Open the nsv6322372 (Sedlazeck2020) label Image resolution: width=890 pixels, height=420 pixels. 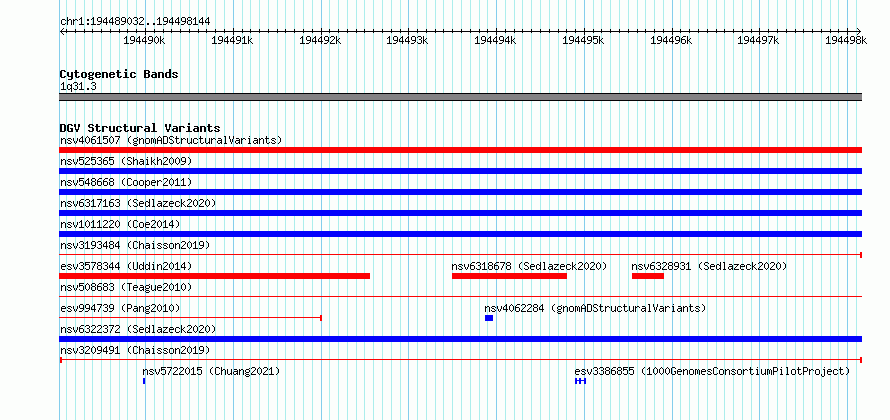138,329
